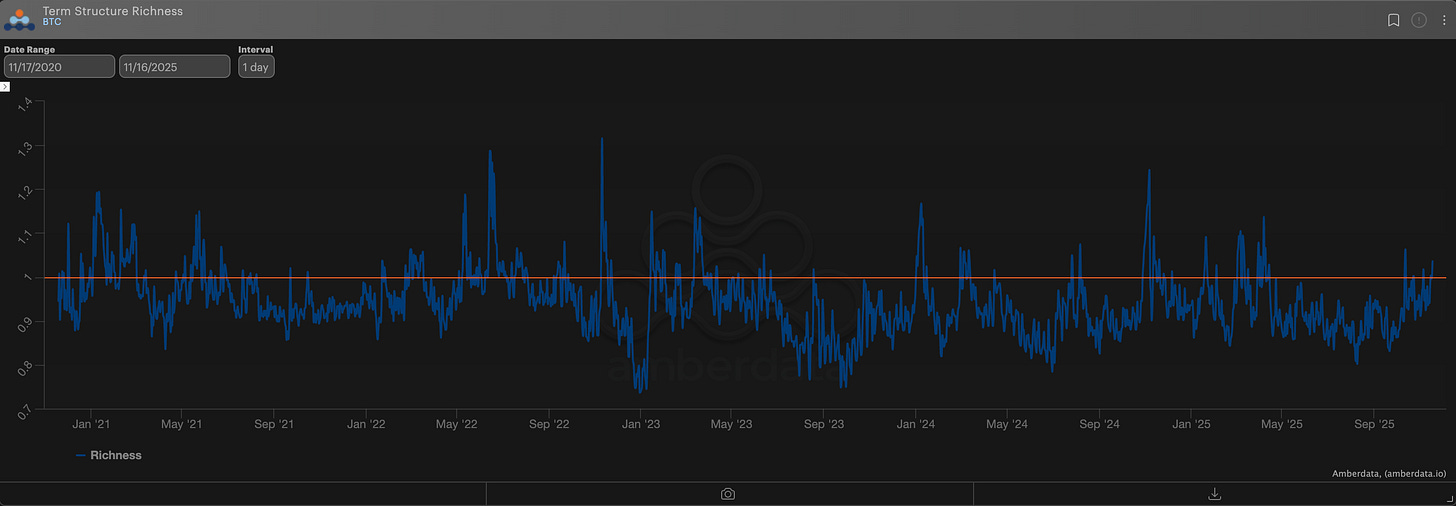Click the BTC asset label
Screen dimensions: 1456x506
tap(52, 22)
